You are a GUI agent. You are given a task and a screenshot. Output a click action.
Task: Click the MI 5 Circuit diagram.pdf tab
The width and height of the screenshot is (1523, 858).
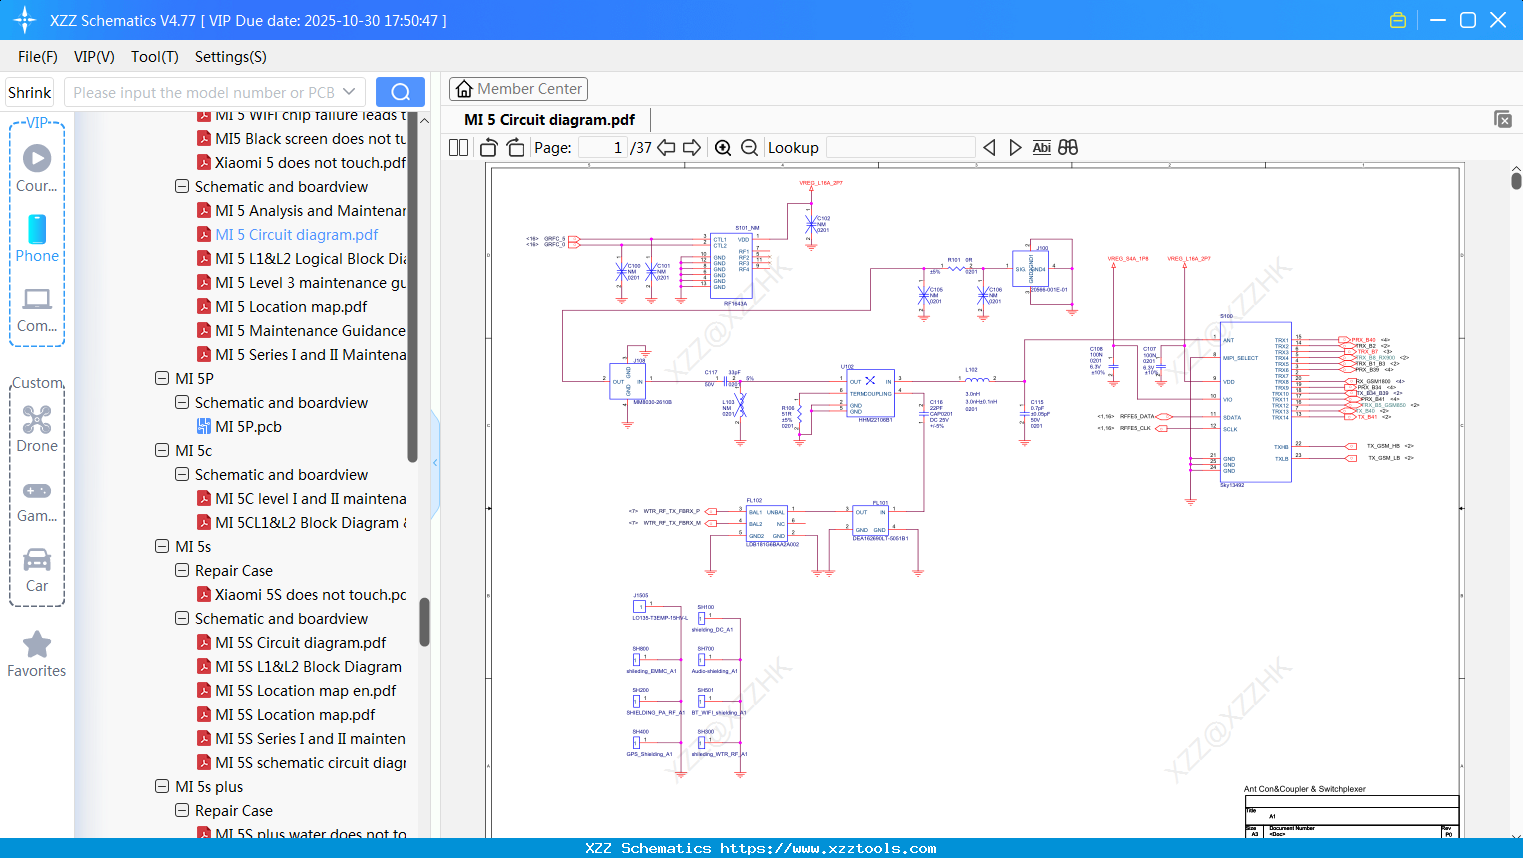point(548,119)
